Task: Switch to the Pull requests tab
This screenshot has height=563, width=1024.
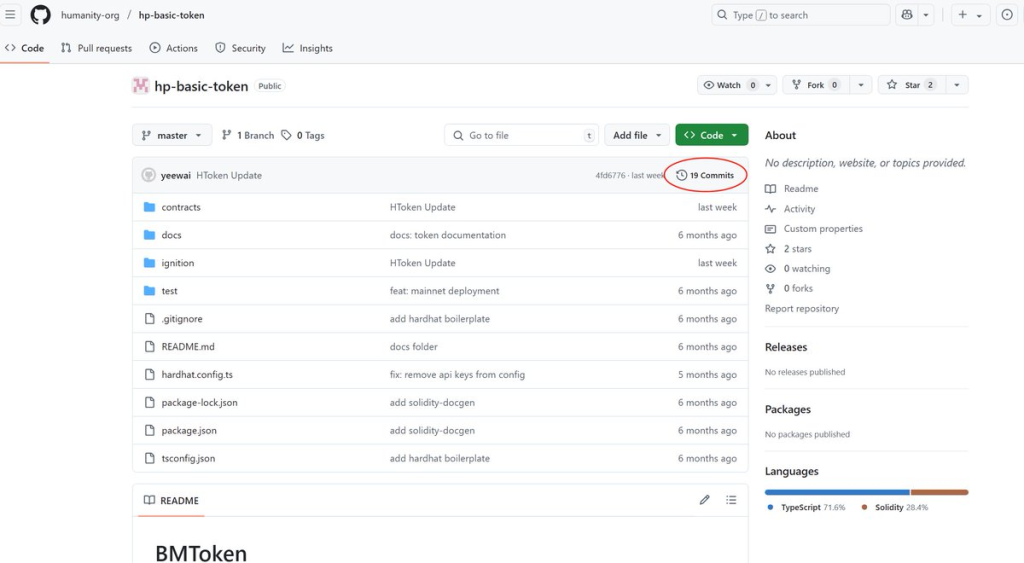Action: point(96,48)
